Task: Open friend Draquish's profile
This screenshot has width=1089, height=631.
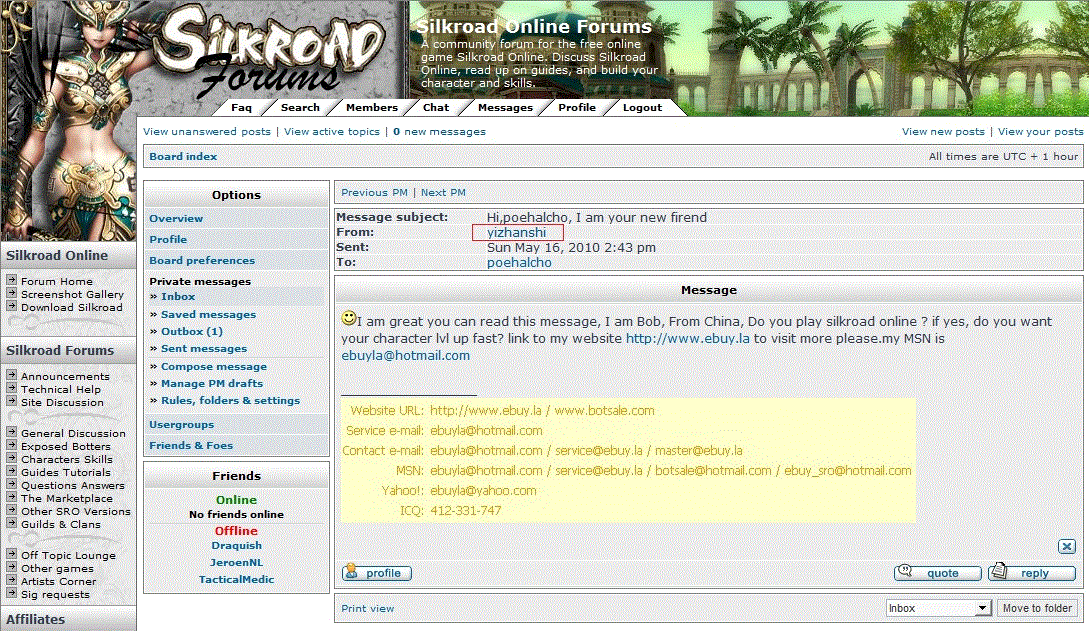Action: click(x=236, y=546)
